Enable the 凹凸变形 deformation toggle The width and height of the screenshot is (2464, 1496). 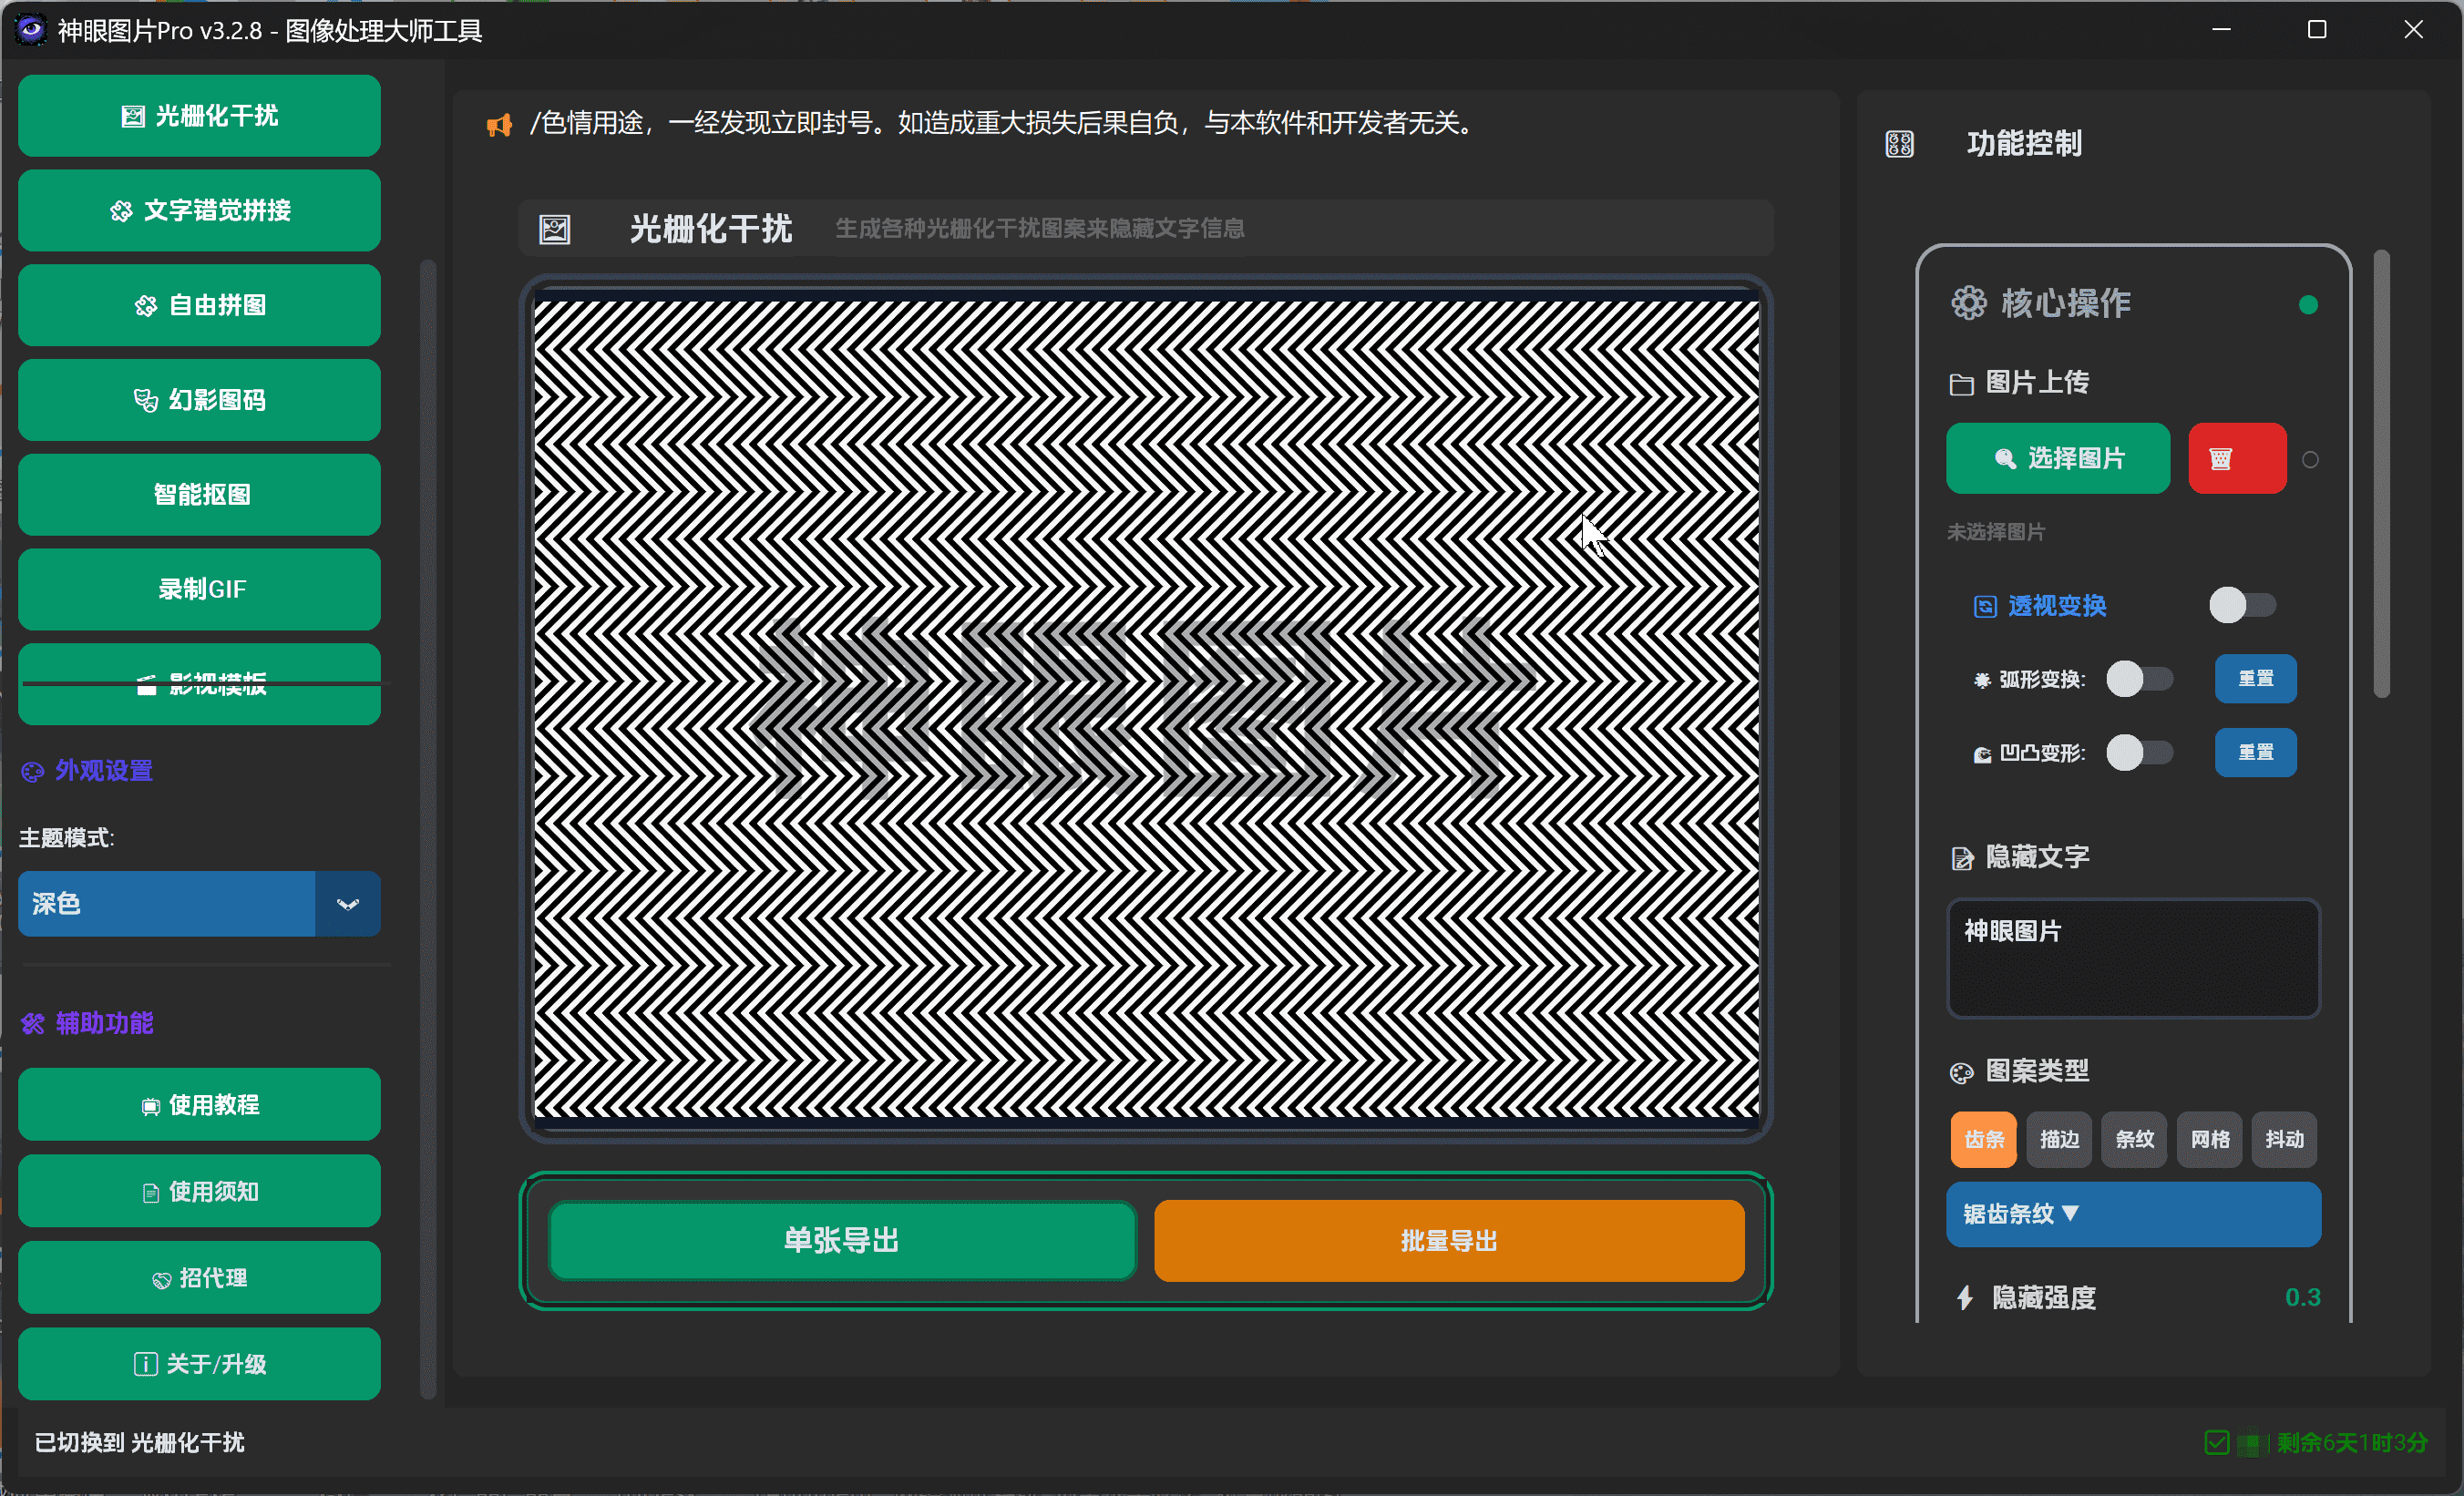pyautogui.click(x=2140, y=753)
